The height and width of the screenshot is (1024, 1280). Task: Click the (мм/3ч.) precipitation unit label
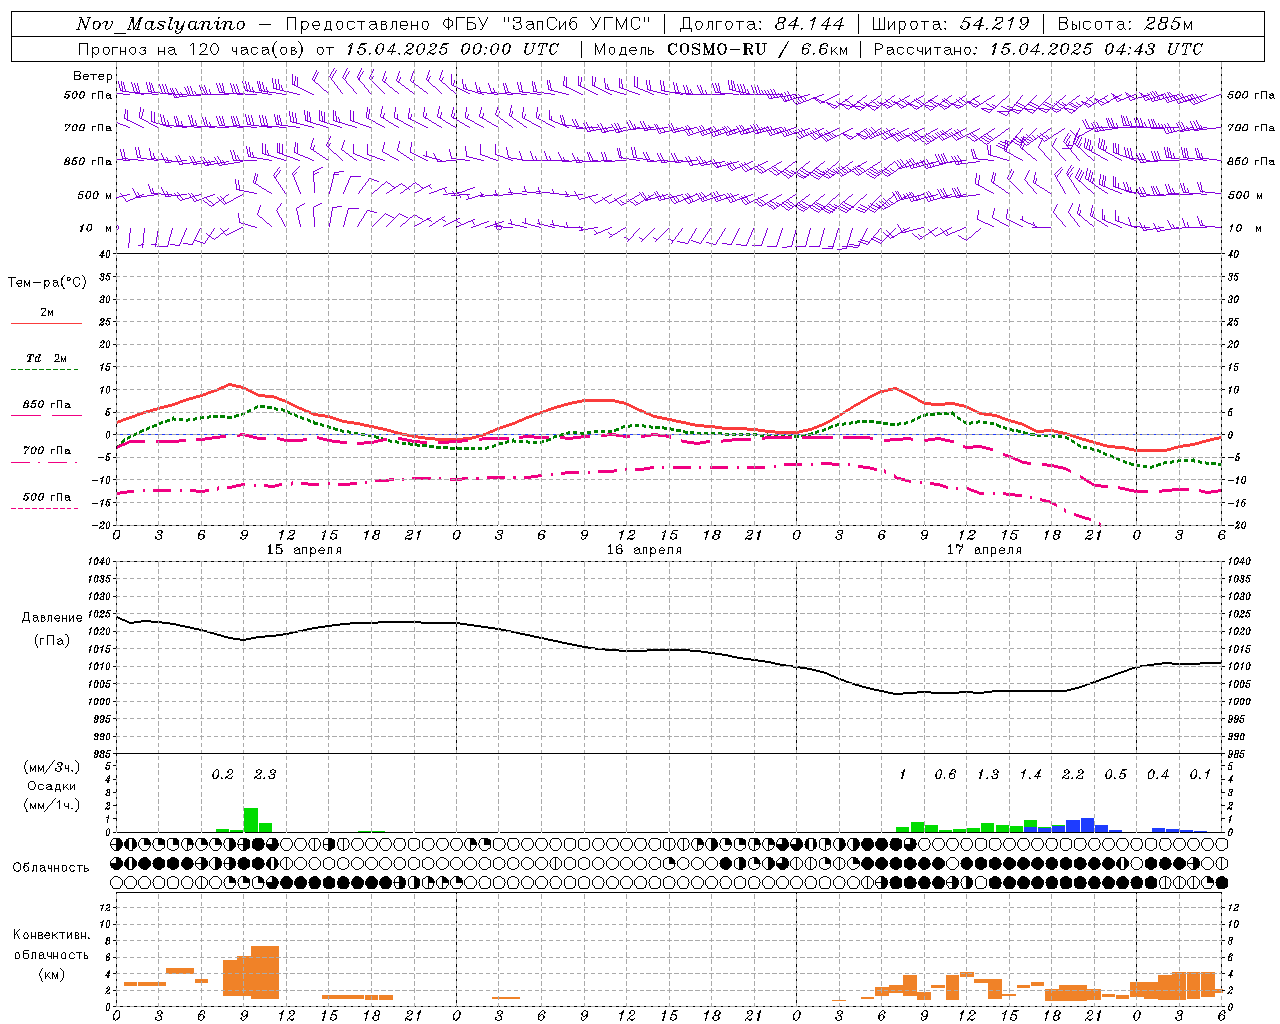[51, 767]
